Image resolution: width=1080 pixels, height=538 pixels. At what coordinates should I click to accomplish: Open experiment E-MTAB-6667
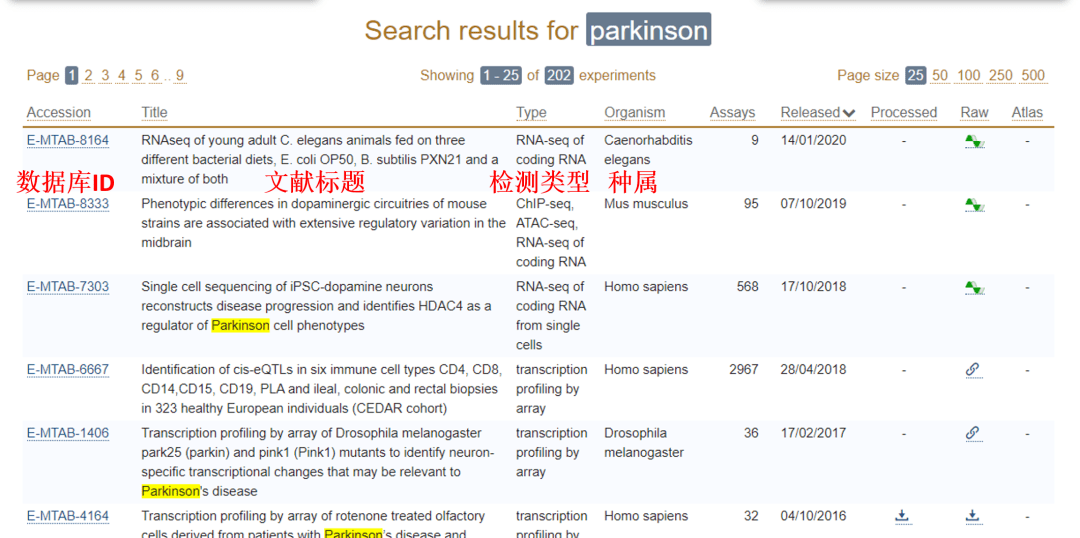point(68,370)
